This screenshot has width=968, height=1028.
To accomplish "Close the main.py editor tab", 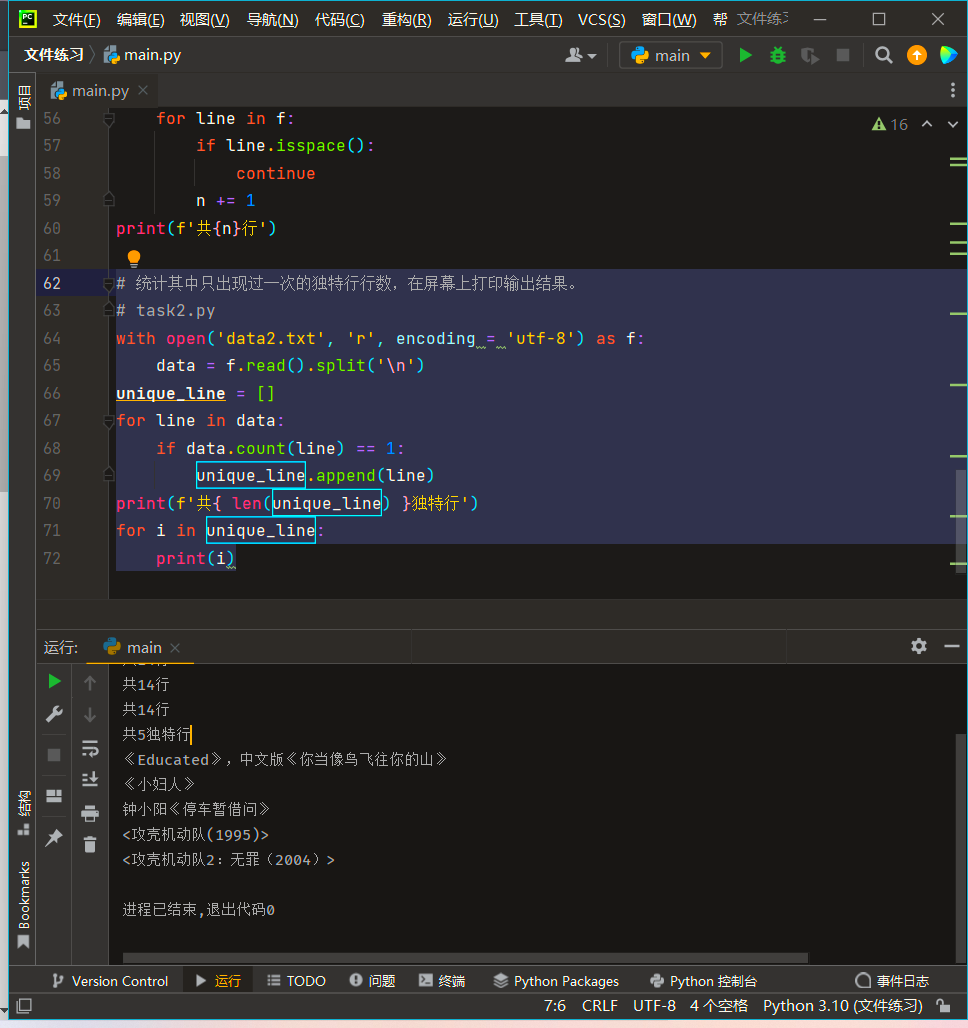I will point(143,90).
